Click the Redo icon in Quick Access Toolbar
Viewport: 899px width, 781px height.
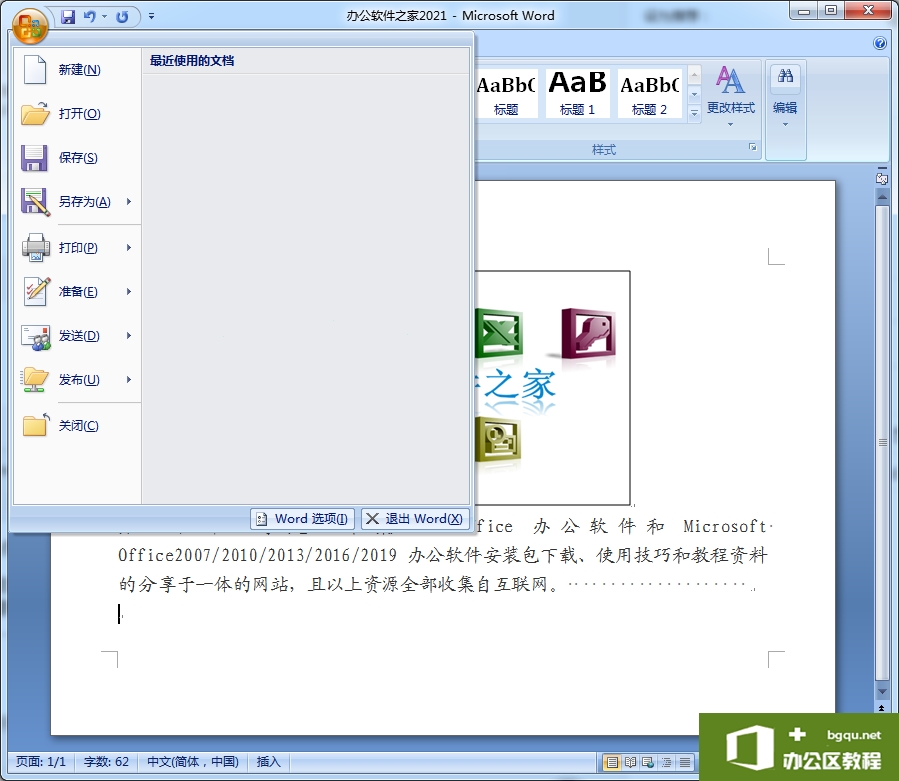[x=122, y=17]
